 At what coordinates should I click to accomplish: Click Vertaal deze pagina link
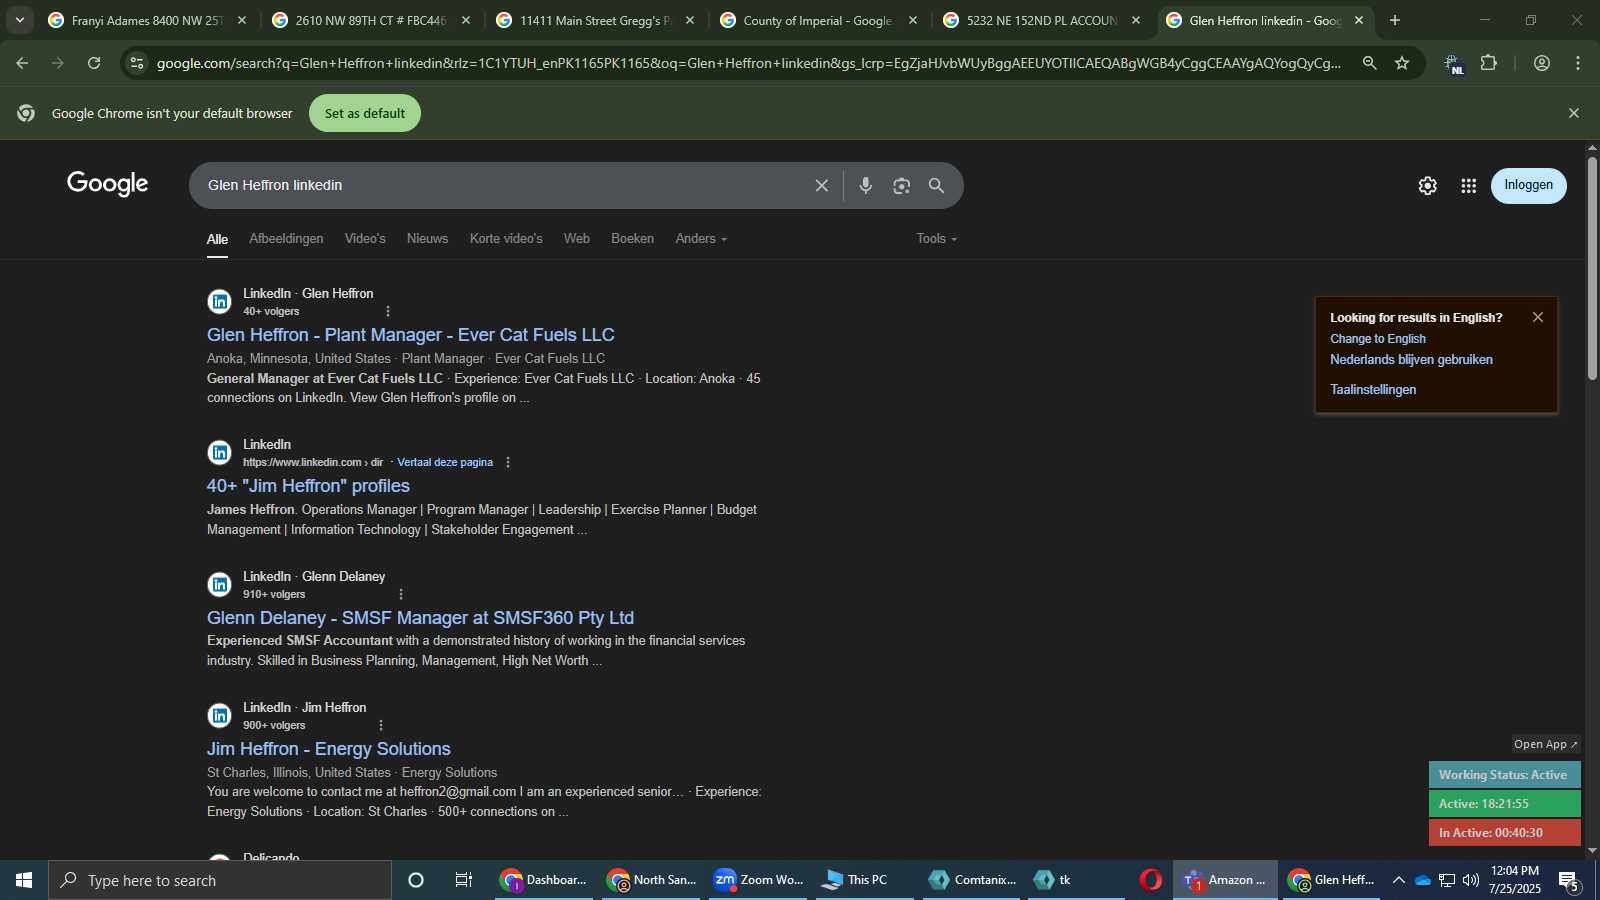(x=445, y=462)
